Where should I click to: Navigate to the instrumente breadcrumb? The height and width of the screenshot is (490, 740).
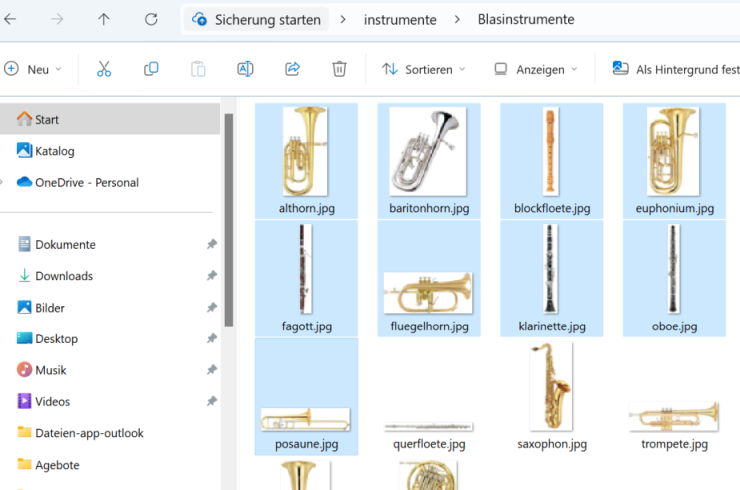tap(400, 20)
